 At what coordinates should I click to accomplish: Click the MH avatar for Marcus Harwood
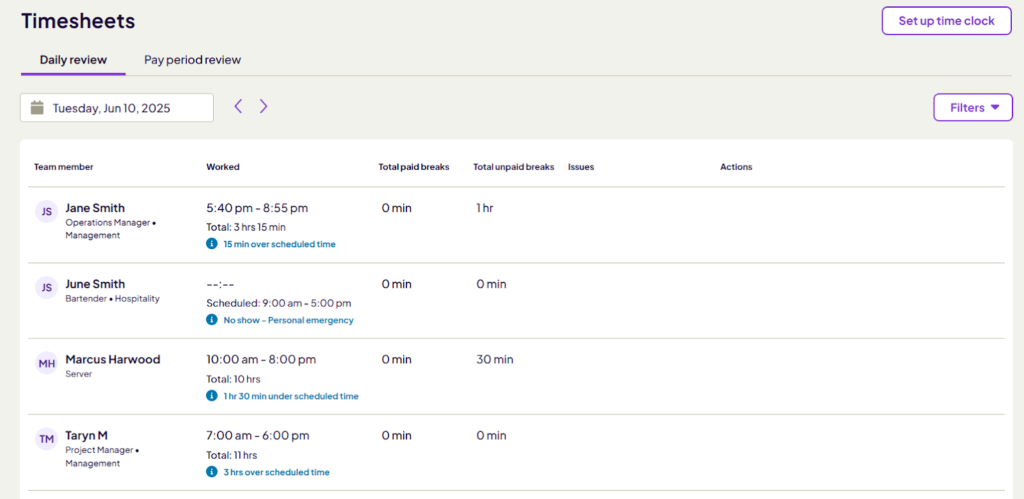pos(46,364)
